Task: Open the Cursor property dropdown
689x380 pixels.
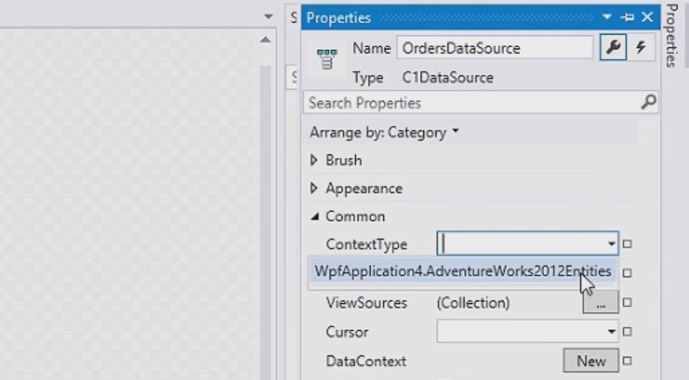Action: [611, 331]
